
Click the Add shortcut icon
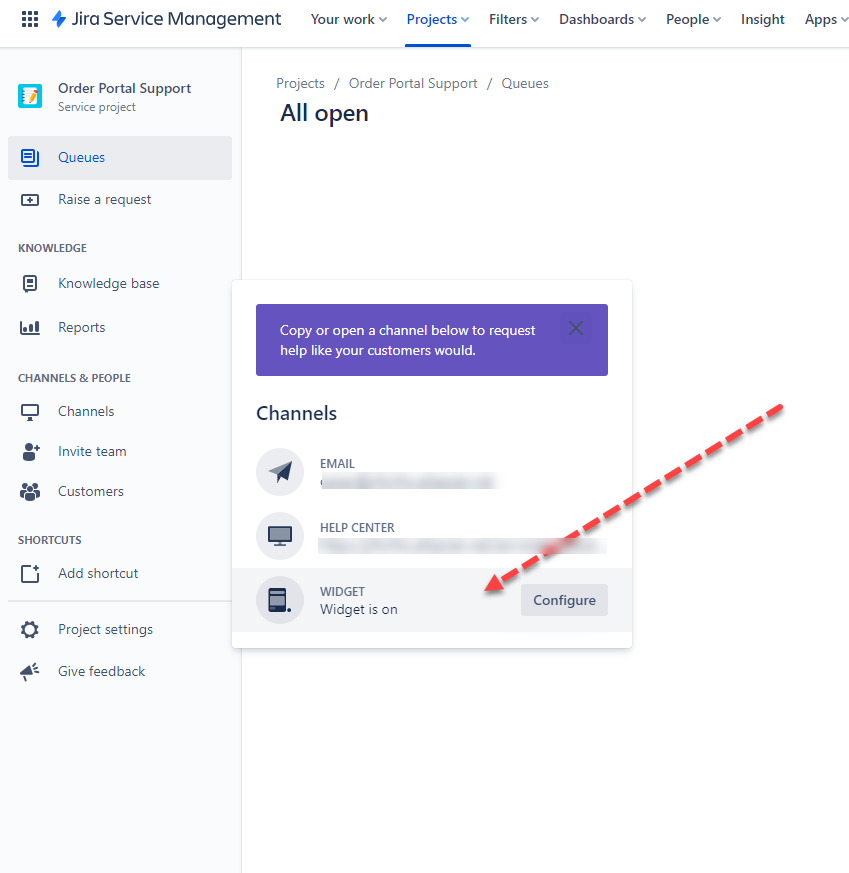coord(30,573)
